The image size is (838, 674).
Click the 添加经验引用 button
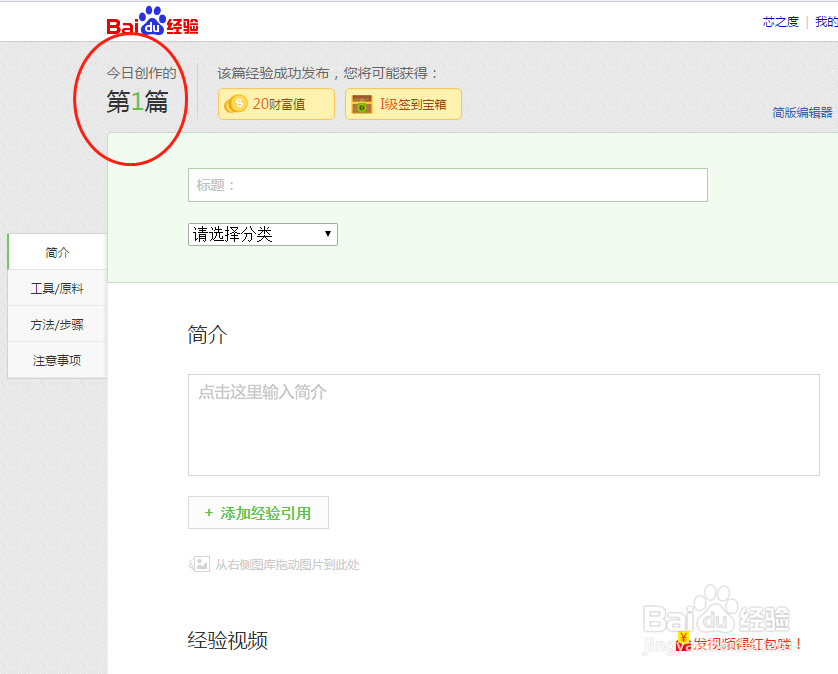pyautogui.click(x=258, y=512)
